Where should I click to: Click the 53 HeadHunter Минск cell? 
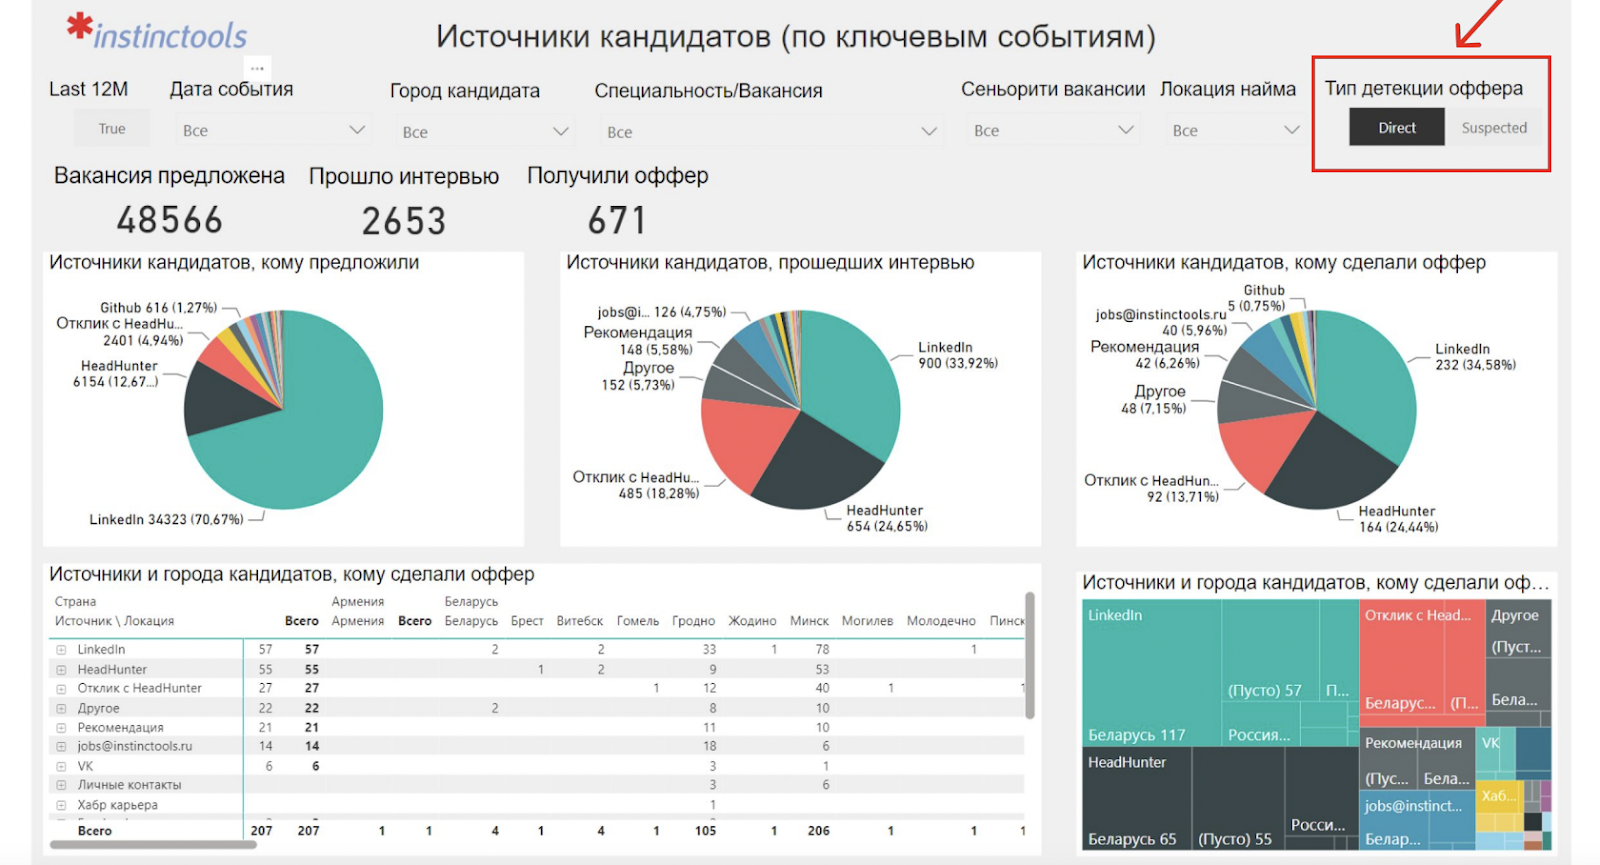coord(822,670)
